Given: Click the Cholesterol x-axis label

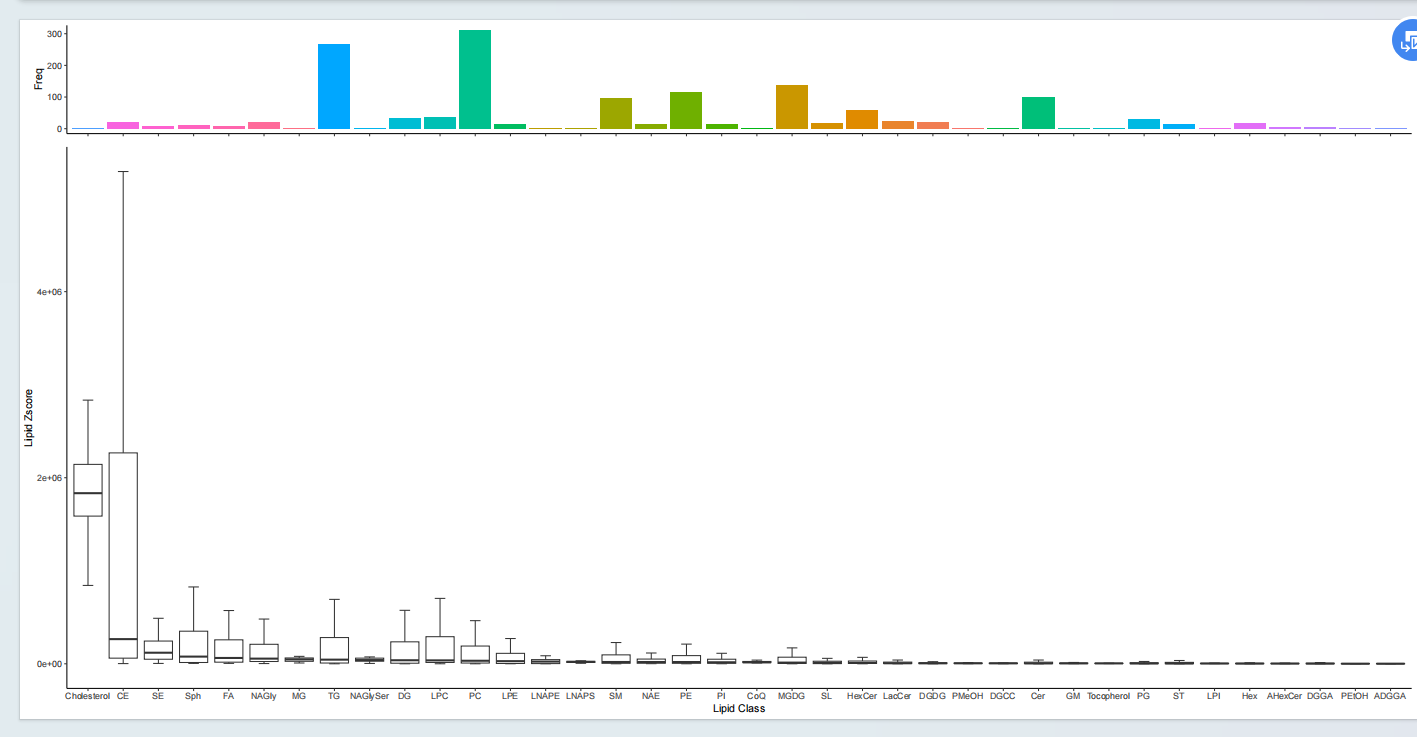Looking at the screenshot, I should (x=87, y=695).
